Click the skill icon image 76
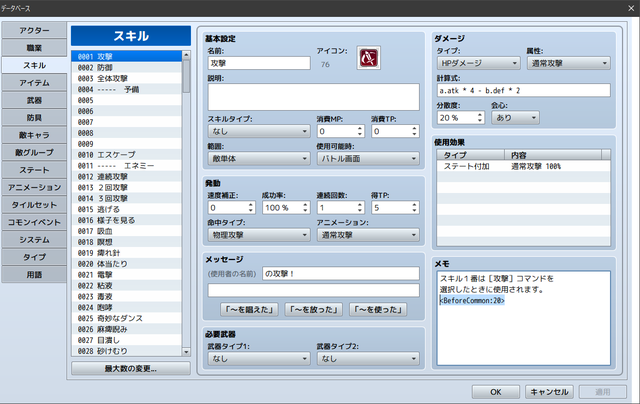This screenshot has height=404, width=640. (x=368, y=58)
